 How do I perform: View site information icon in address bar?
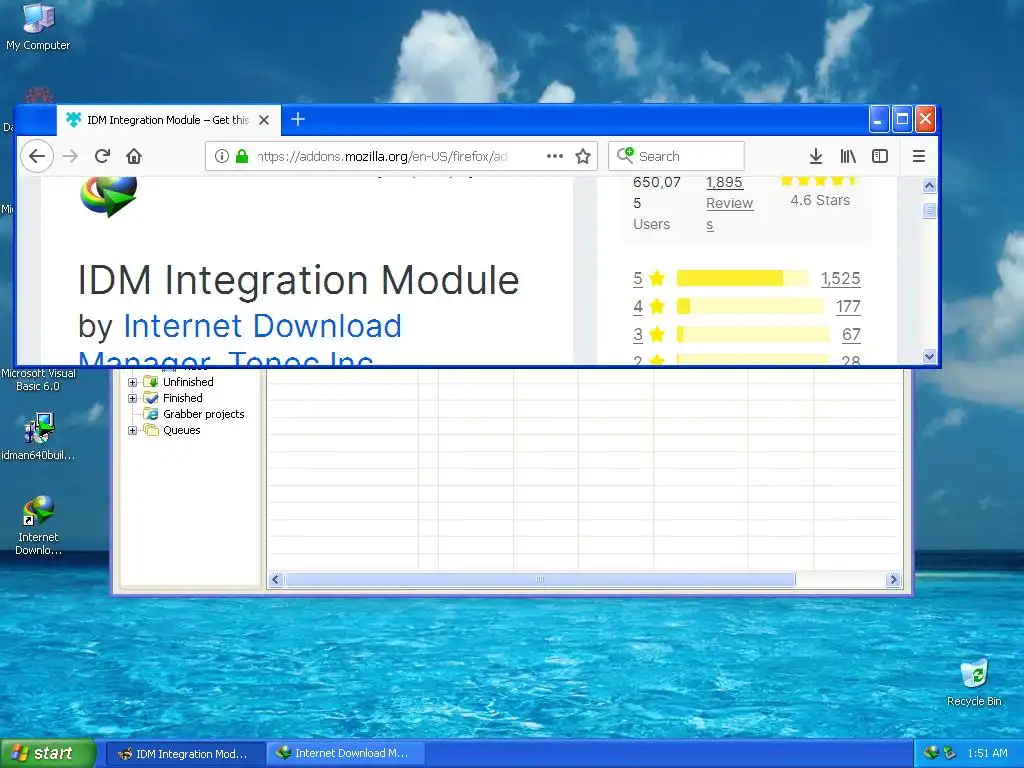222,156
